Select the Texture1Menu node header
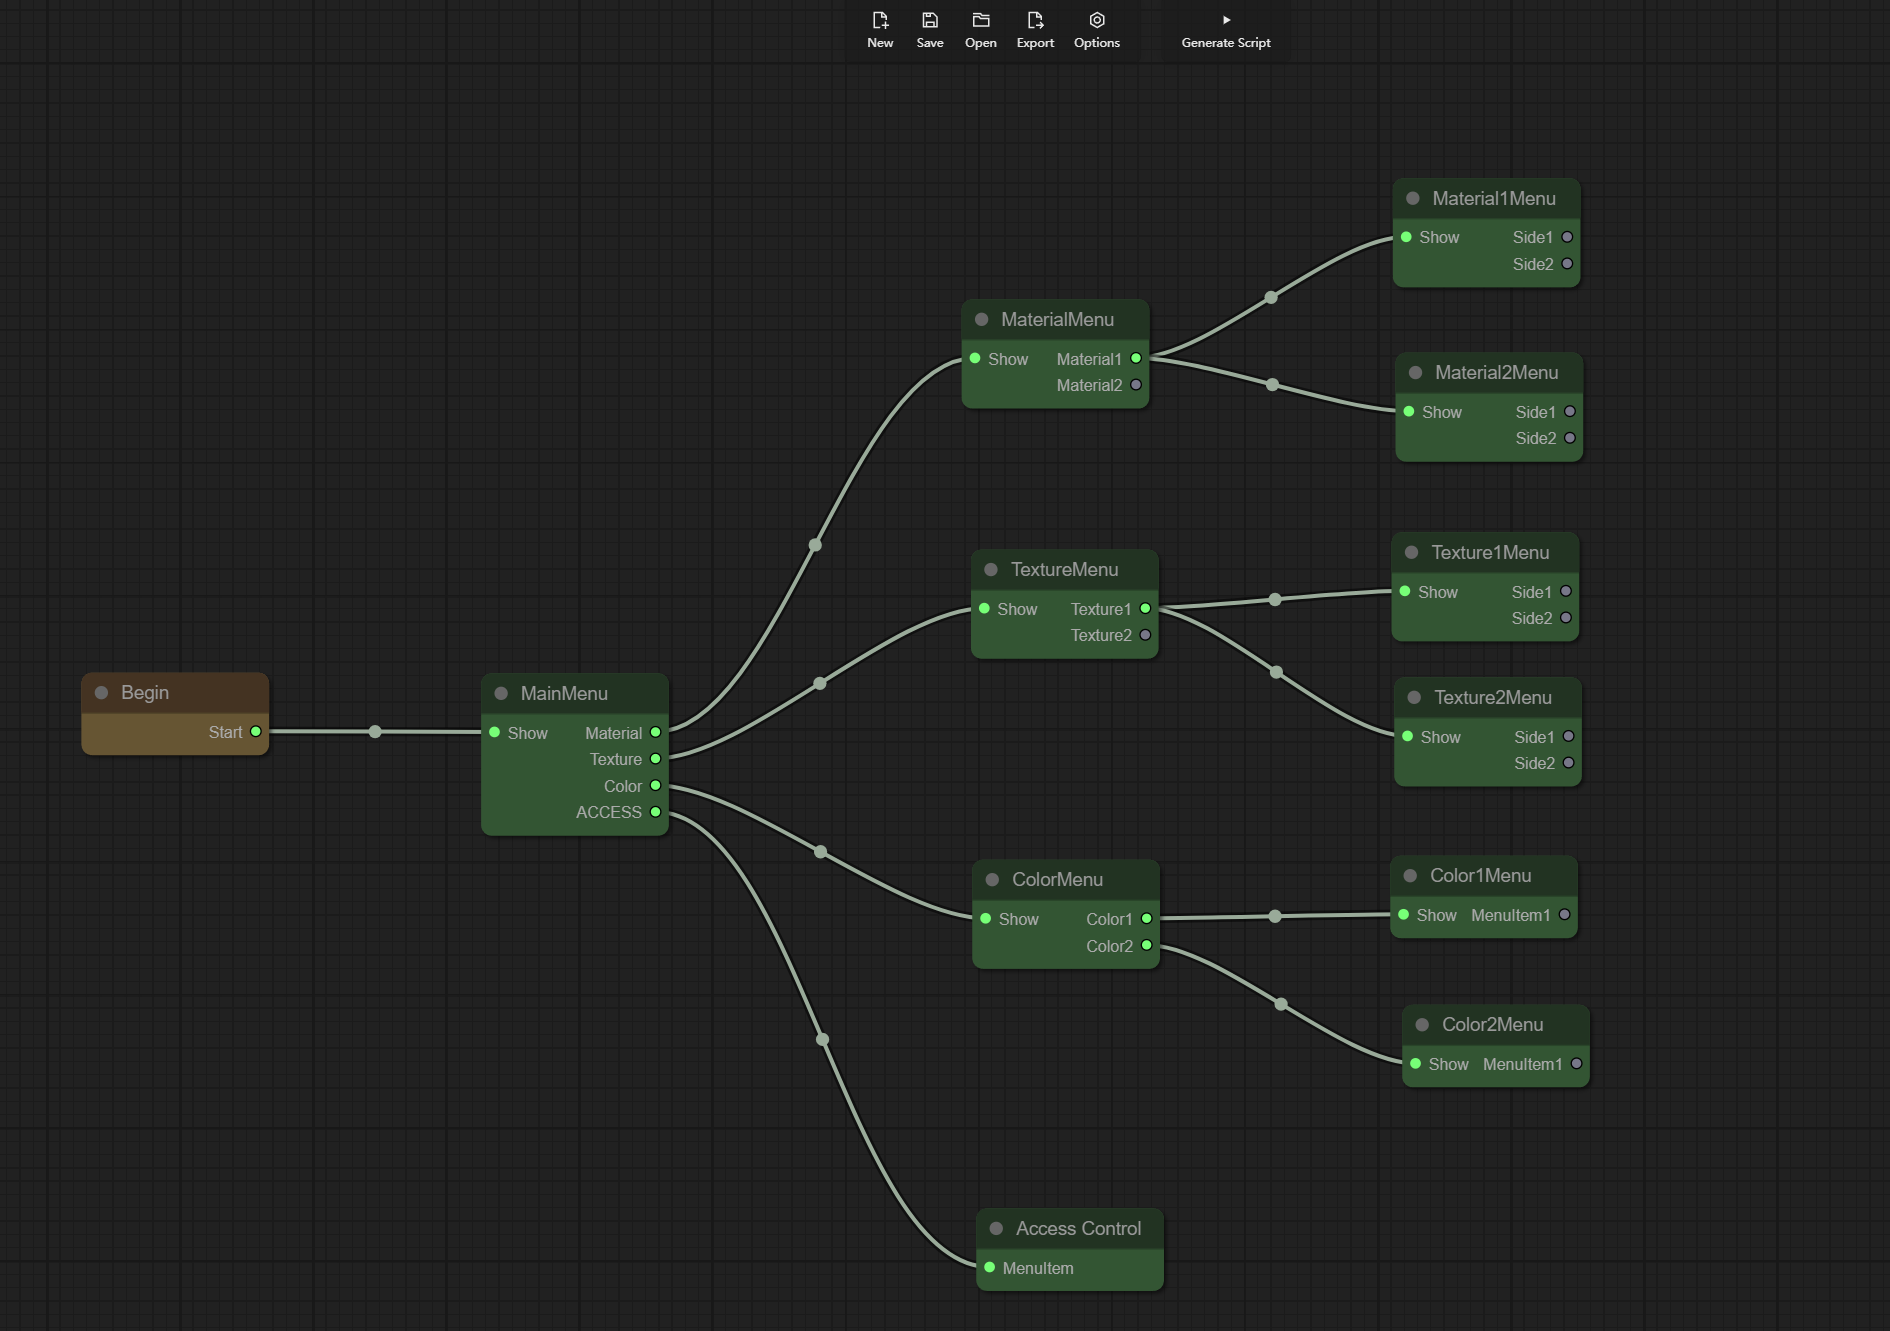The width and height of the screenshot is (1890, 1331). [x=1489, y=552]
